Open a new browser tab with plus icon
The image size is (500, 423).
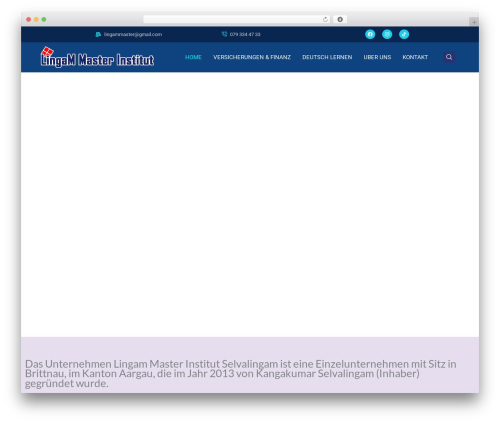[474, 22]
